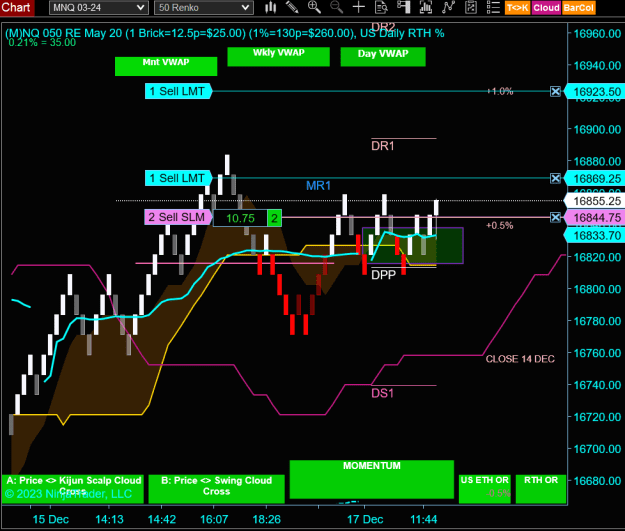Open the properties list icon
Viewport: 625px width, 531px height.
493,7
